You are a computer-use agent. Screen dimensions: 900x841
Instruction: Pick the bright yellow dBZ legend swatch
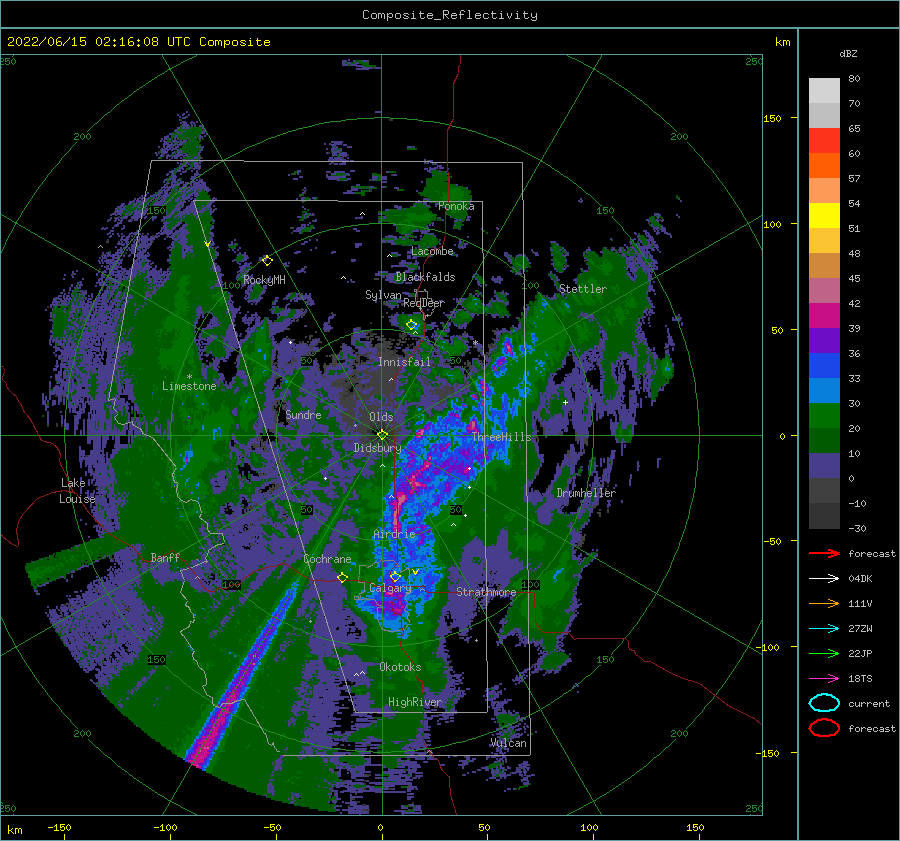coord(824,216)
